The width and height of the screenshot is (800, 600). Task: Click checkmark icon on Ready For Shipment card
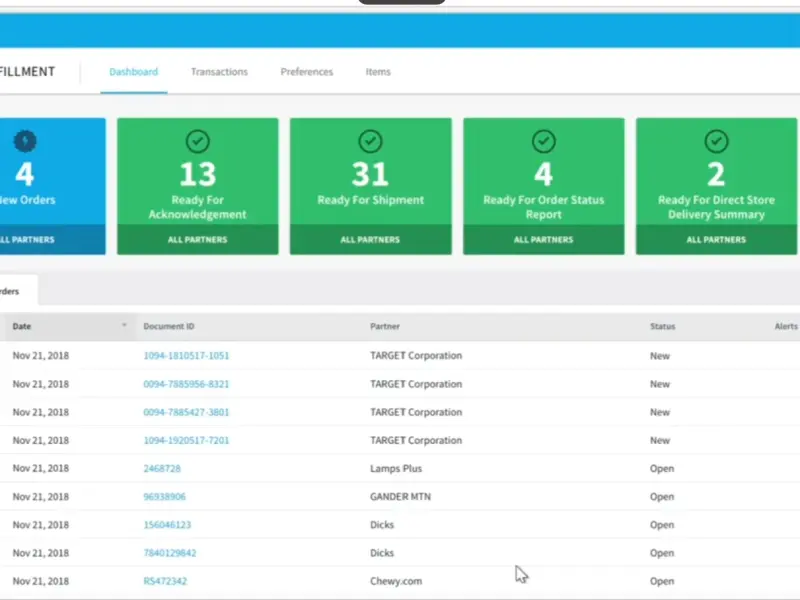click(371, 141)
